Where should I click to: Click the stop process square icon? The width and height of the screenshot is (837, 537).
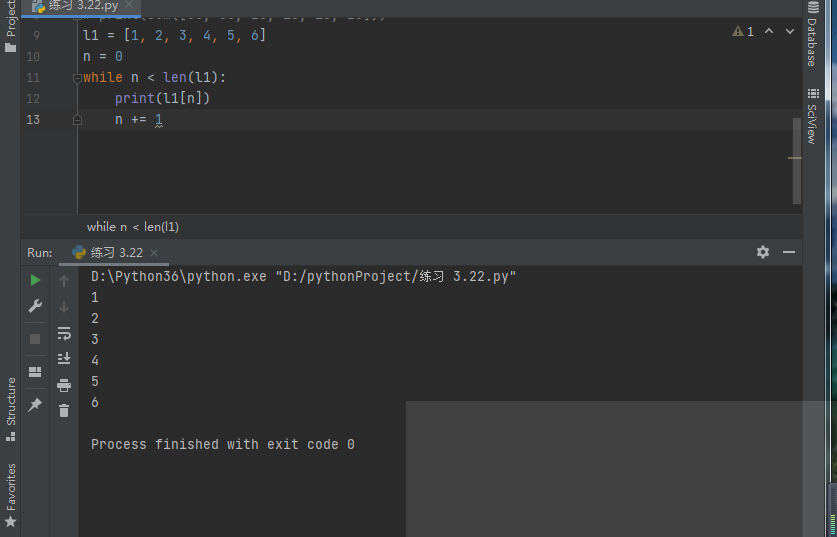(x=35, y=339)
